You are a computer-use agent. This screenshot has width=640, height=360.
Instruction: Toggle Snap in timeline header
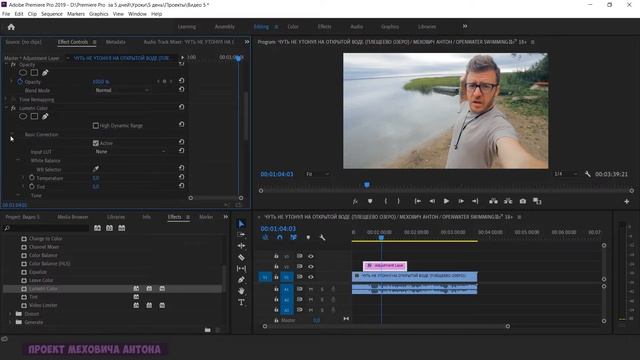coord(280,238)
